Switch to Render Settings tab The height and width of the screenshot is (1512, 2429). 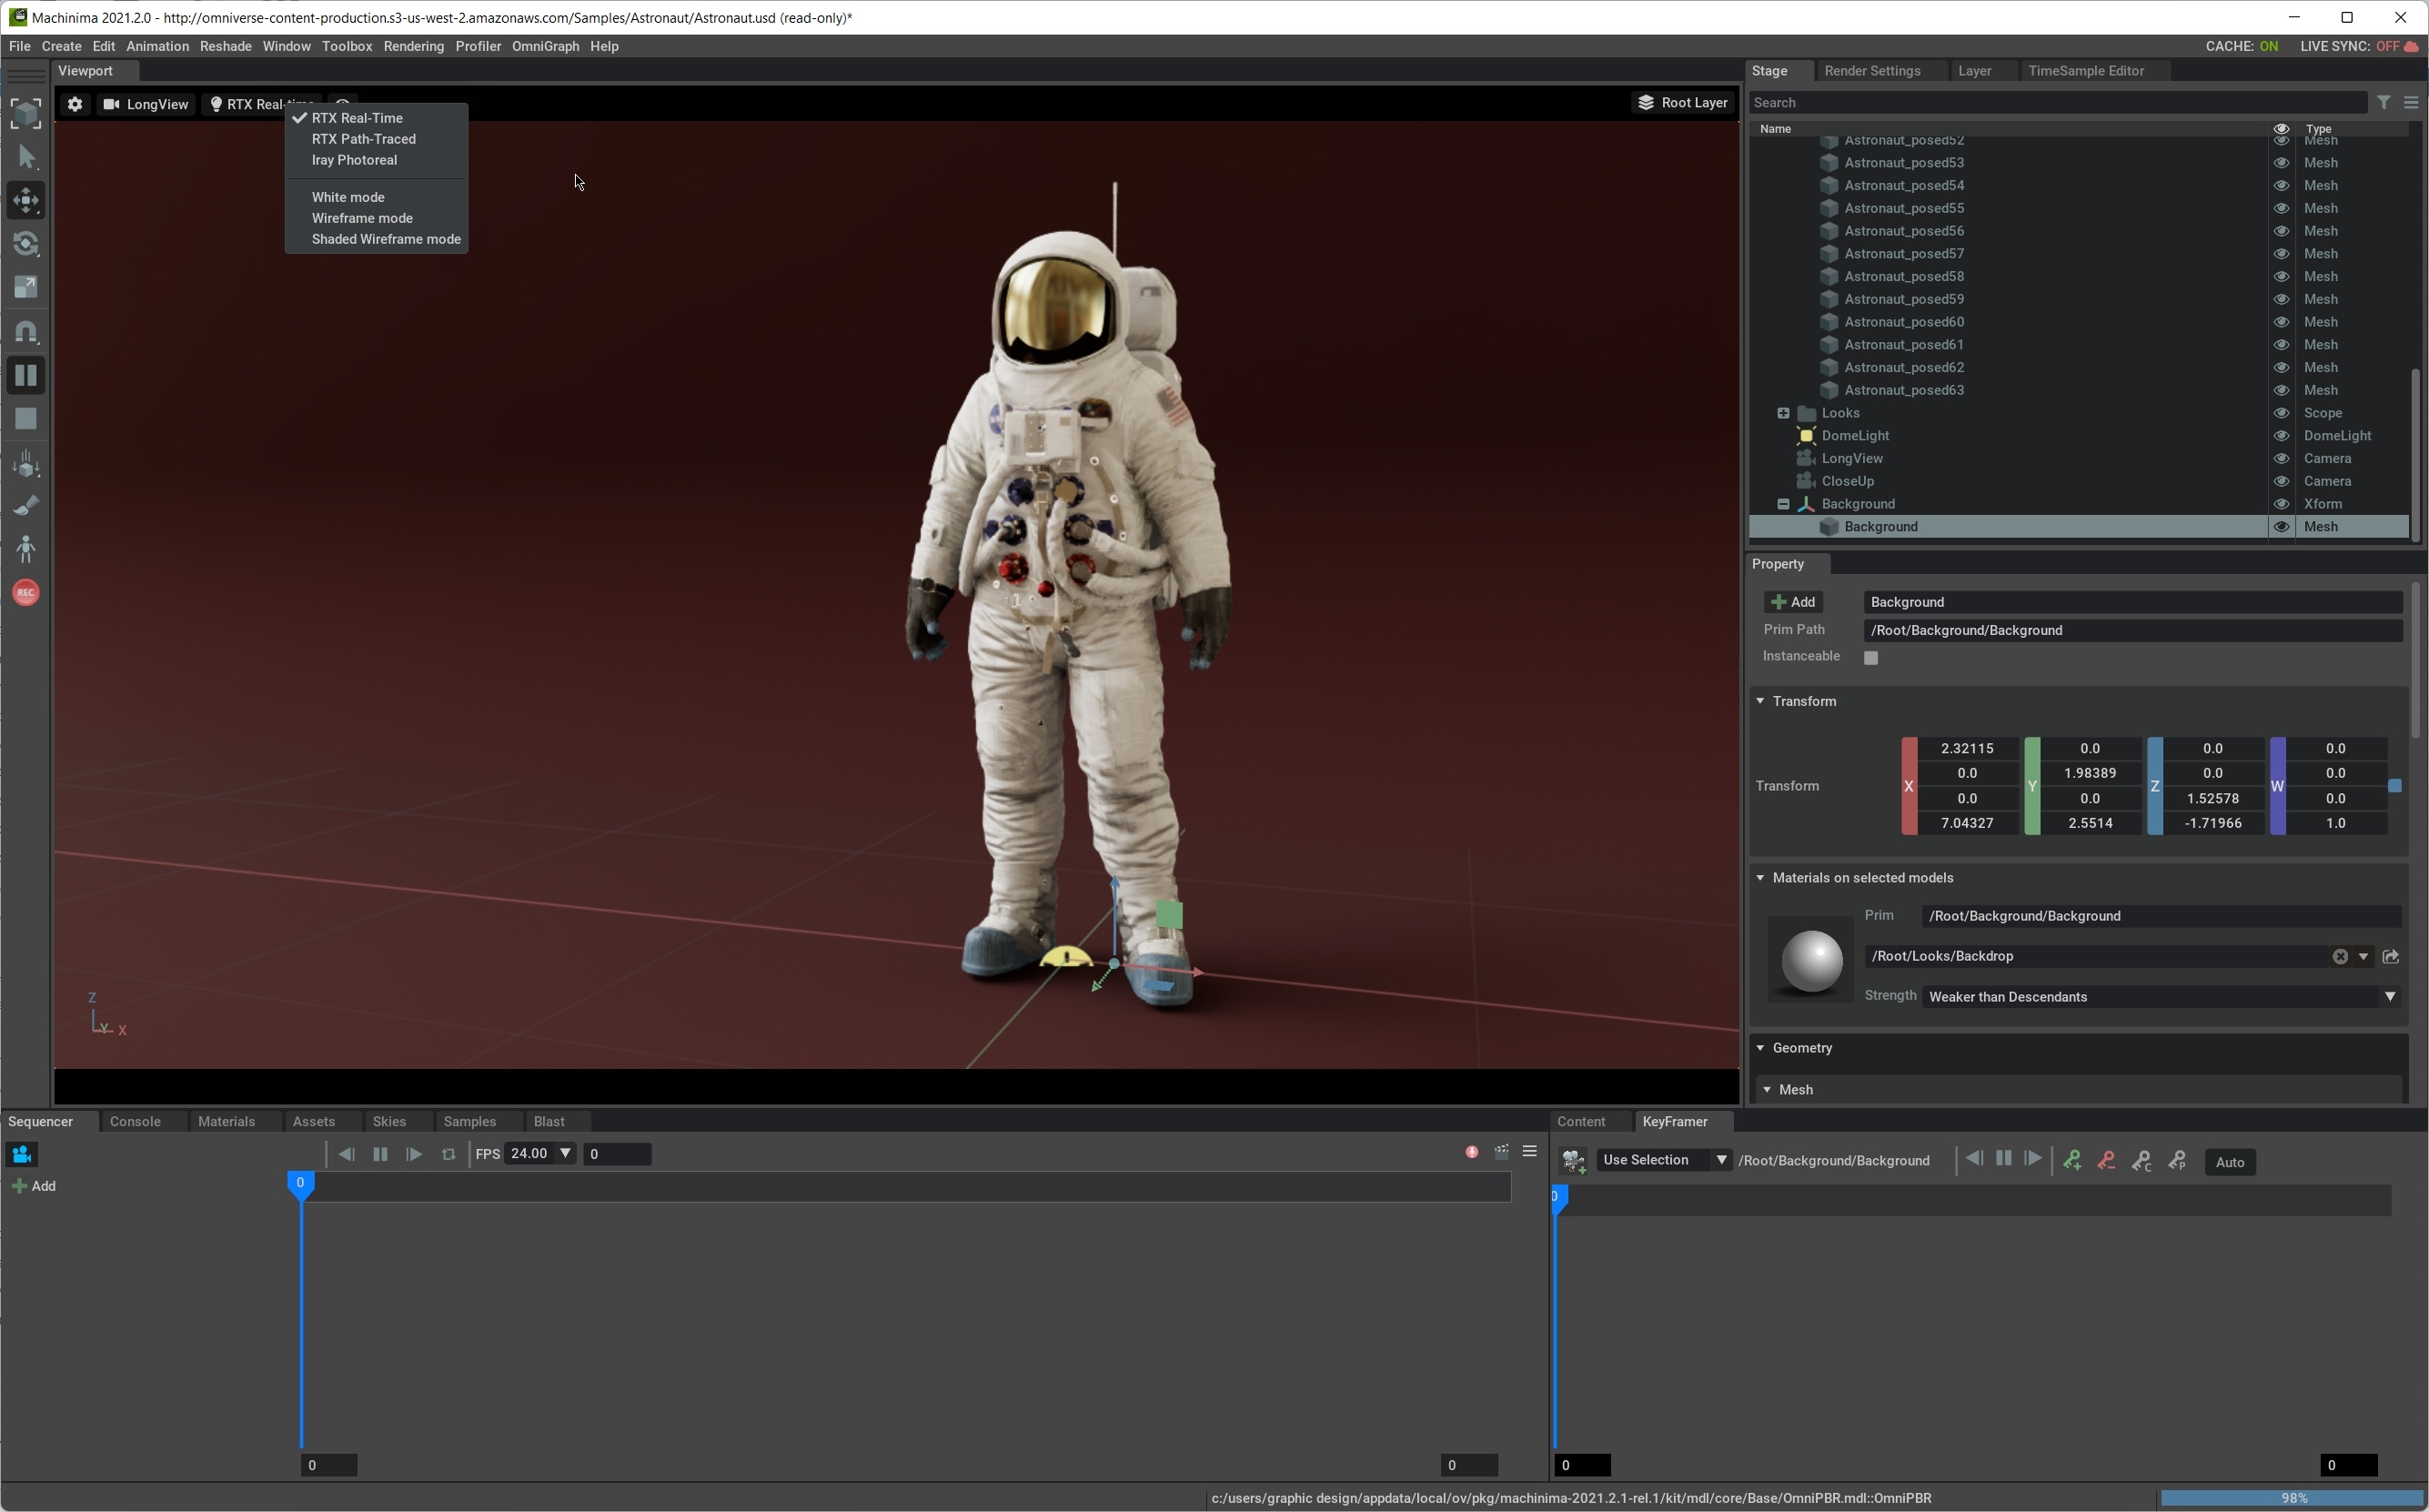pos(1872,71)
